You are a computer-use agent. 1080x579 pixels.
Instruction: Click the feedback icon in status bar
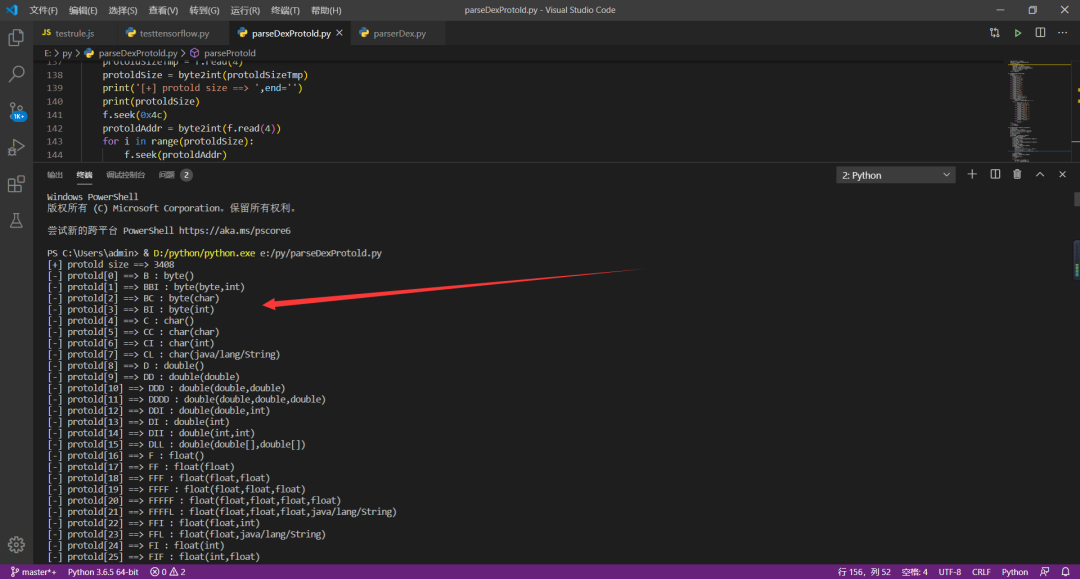click(1045, 572)
